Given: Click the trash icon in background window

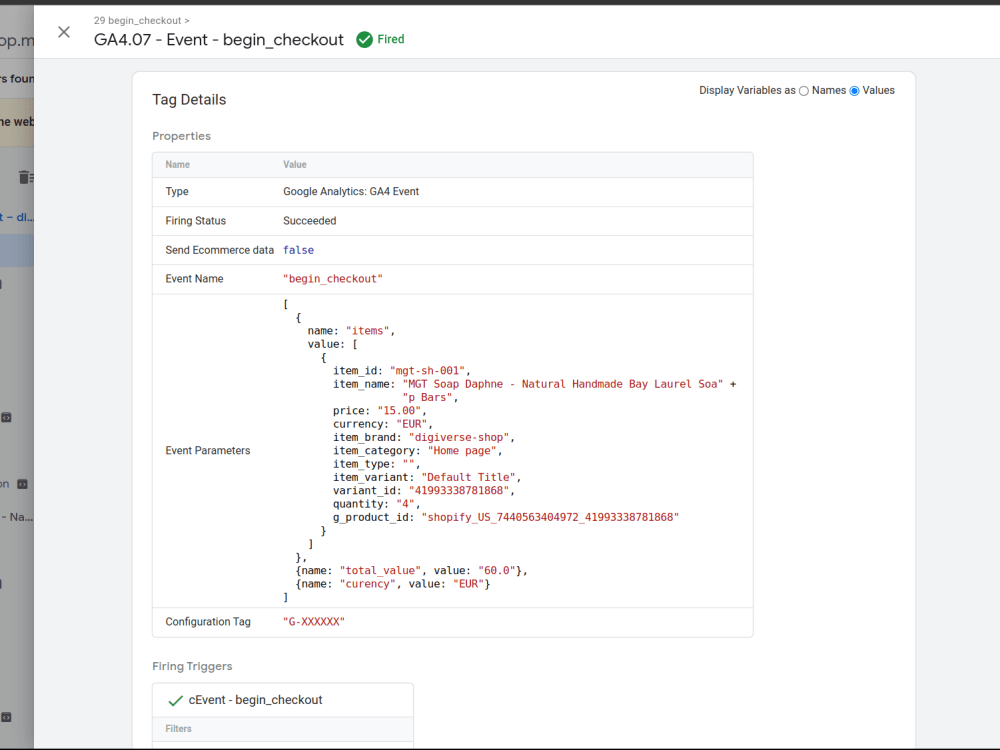Looking at the screenshot, I should pos(26,177).
